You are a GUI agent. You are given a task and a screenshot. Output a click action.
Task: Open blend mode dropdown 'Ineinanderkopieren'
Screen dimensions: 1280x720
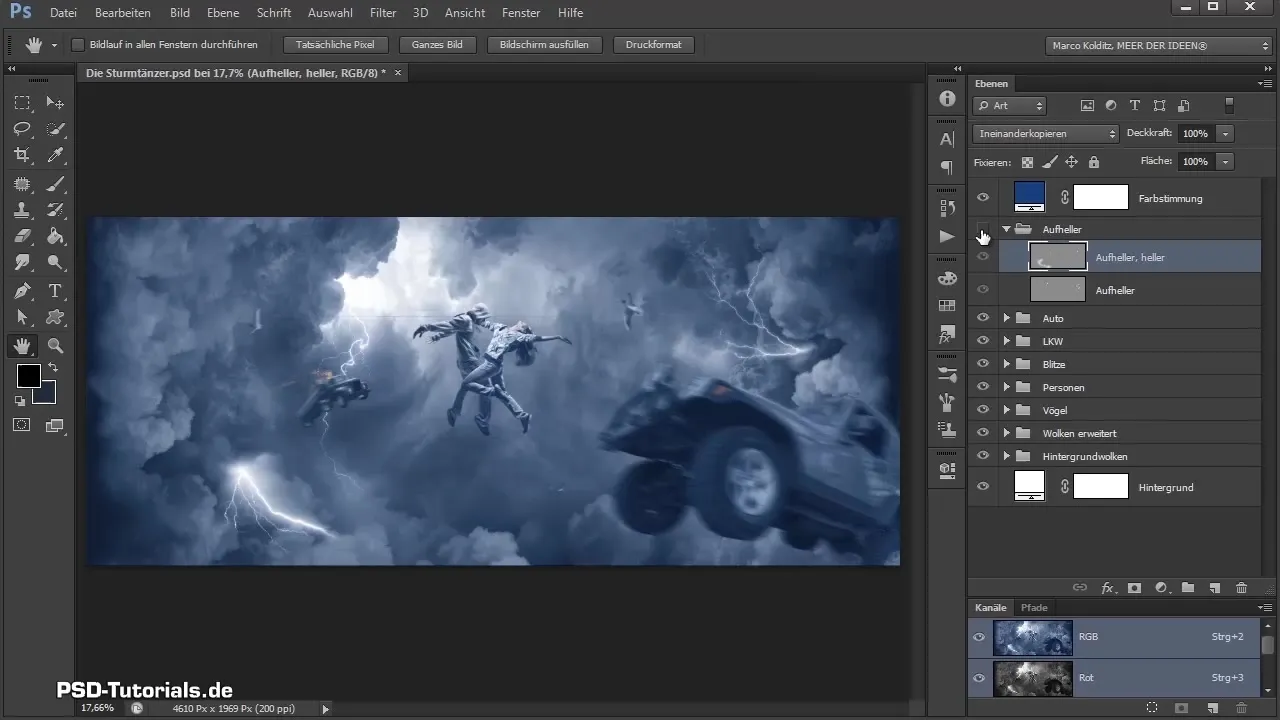(1045, 133)
